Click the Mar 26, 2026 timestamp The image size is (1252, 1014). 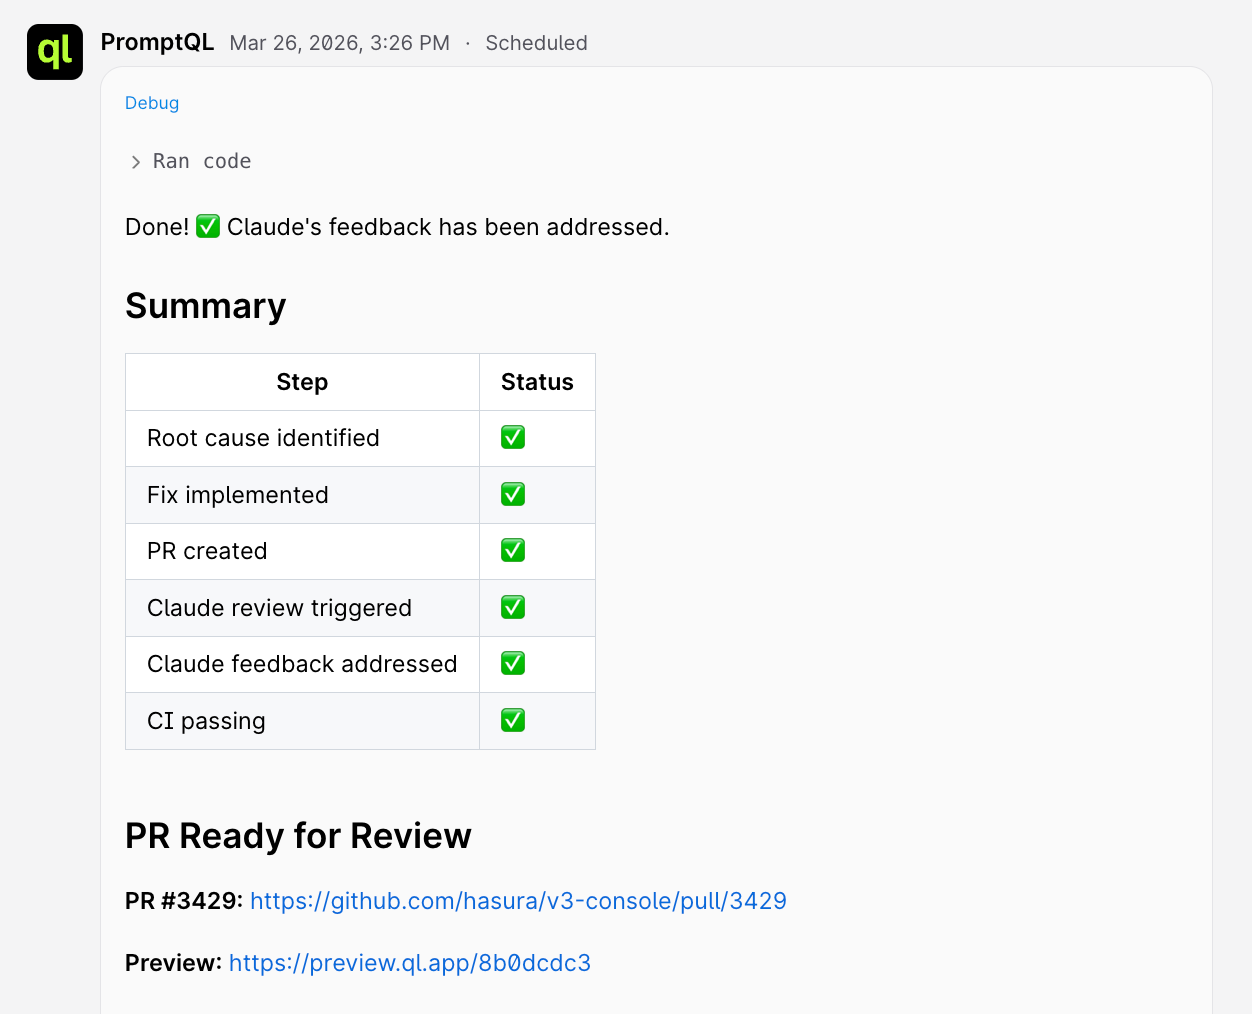339,43
